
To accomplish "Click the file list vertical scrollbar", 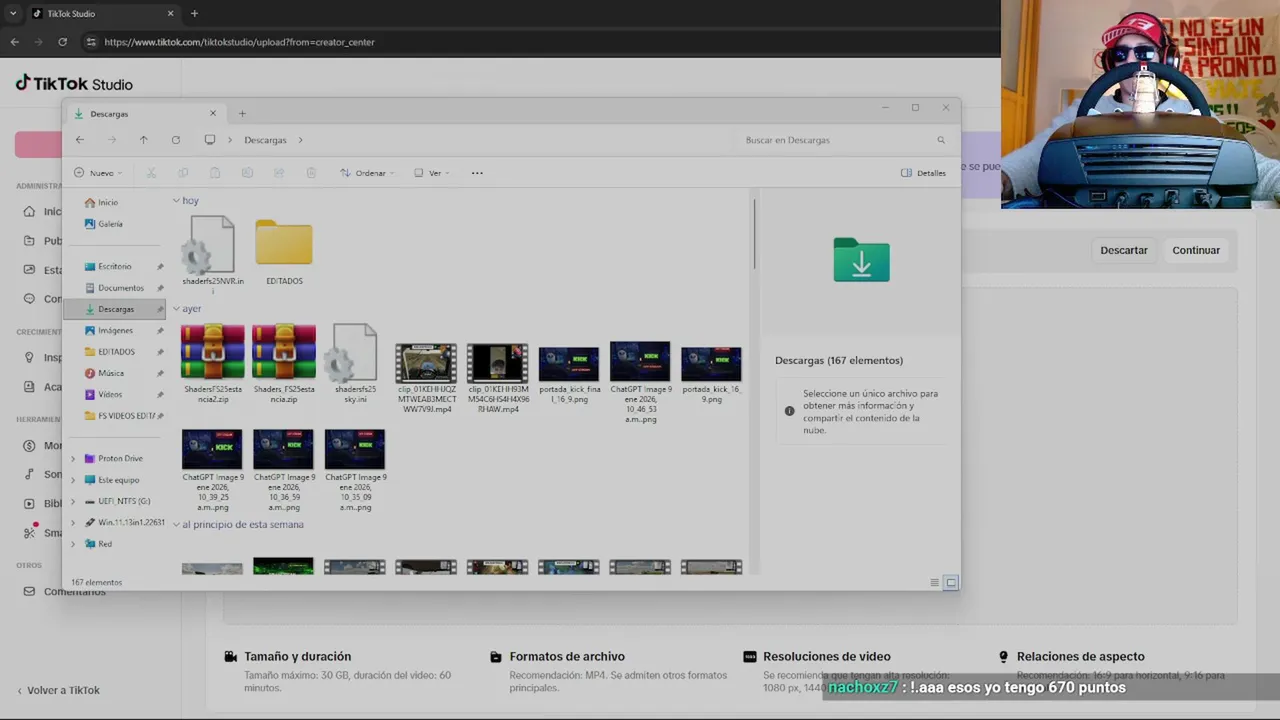I will tap(754, 234).
